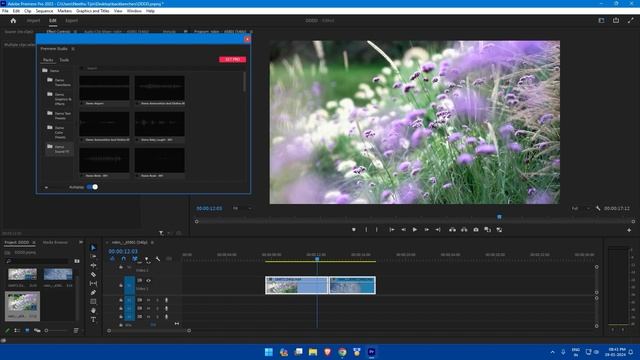The image size is (640, 360).
Task: Open timeline sequence panel menu
Action: coord(152,242)
